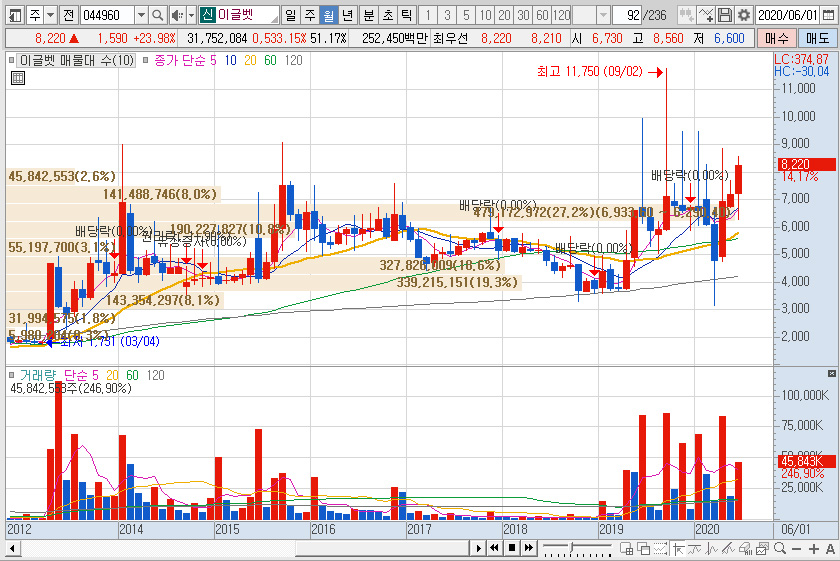This screenshot has width=840, height=561.
Task: Click the A text tool icon
Action: (x=830, y=549)
